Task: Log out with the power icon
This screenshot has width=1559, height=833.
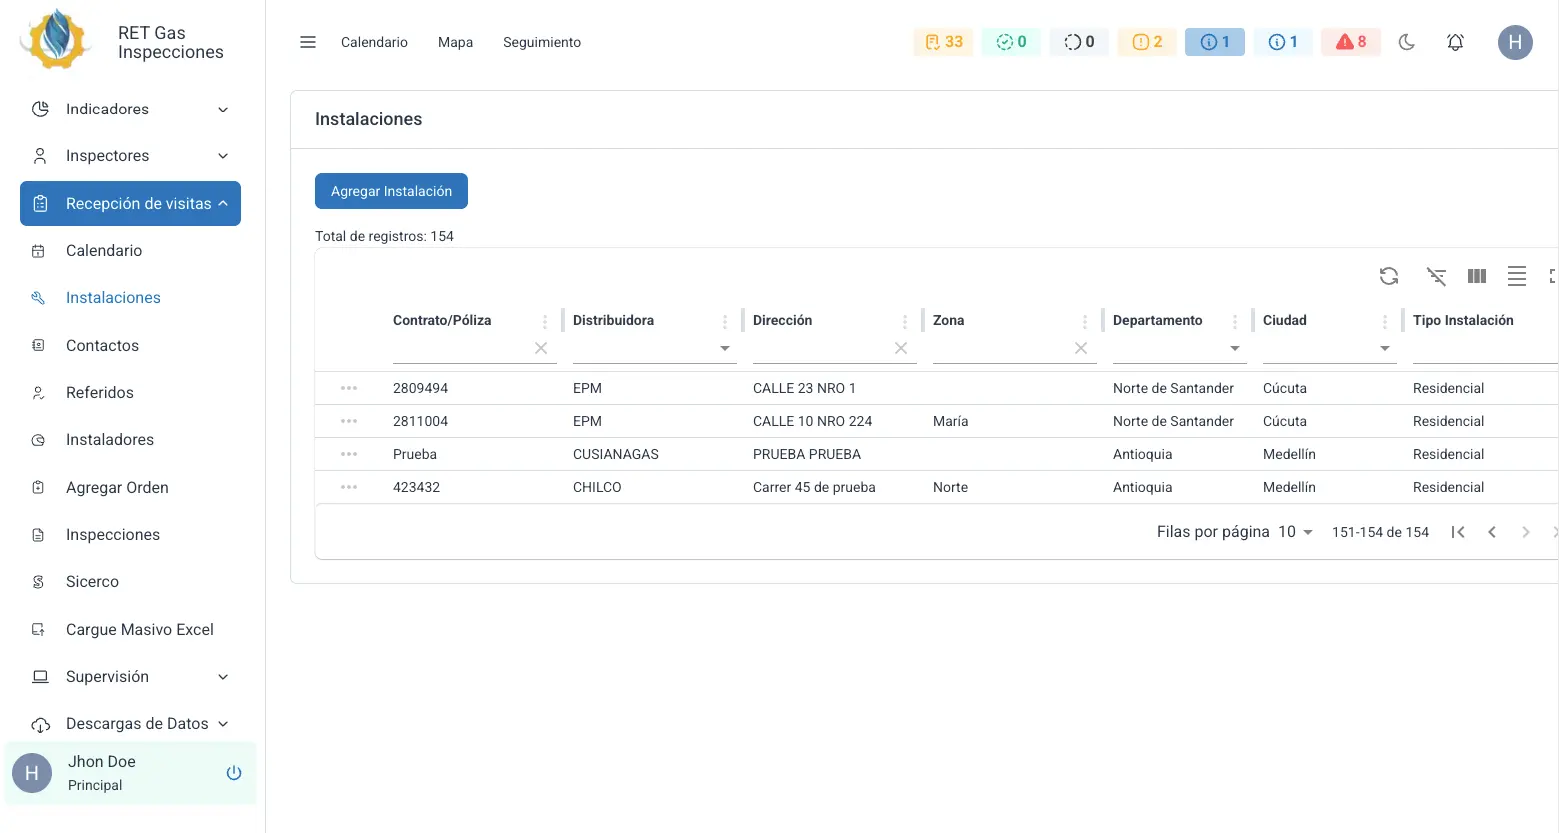Action: 234,773
